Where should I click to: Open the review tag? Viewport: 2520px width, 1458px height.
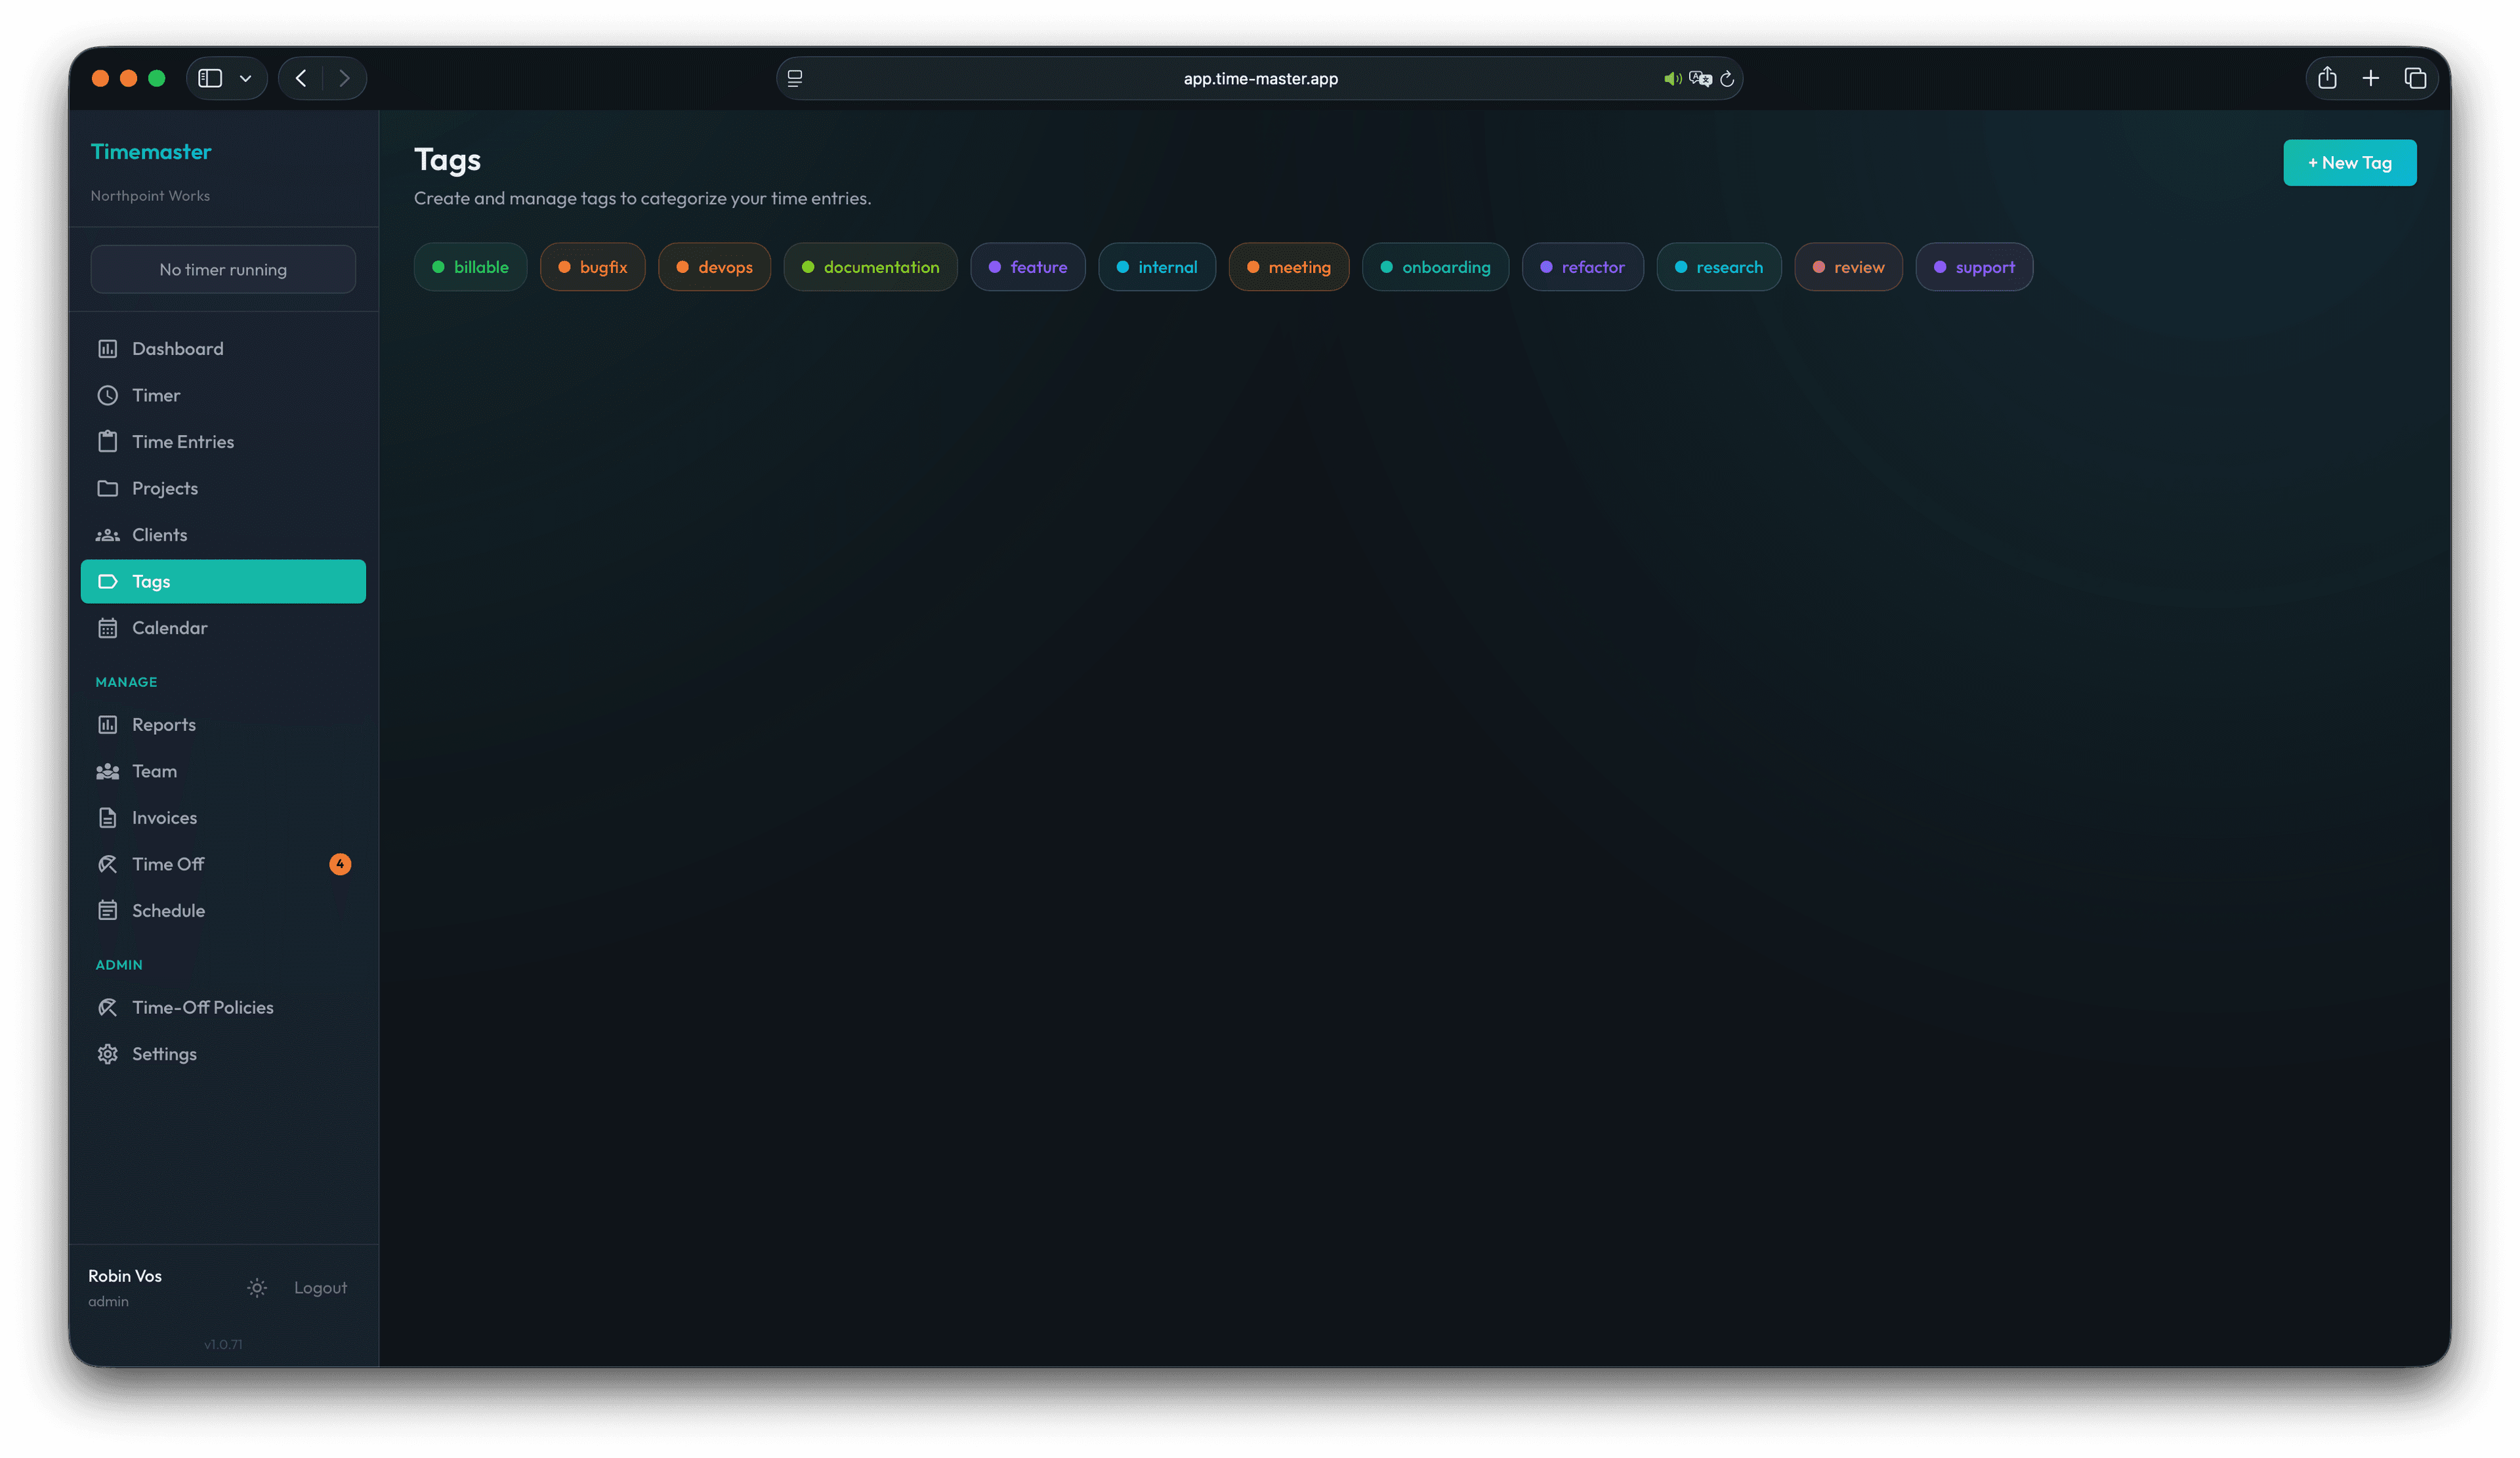tap(1848, 267)
